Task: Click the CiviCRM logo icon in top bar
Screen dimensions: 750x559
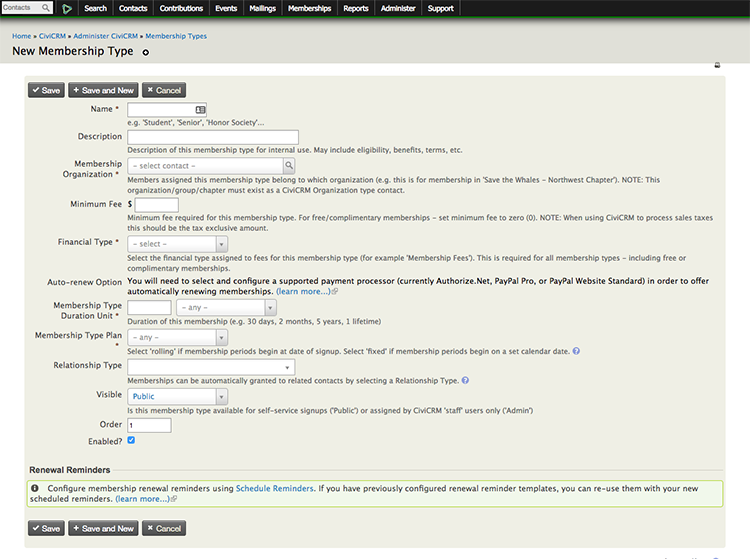Action: 67,8
